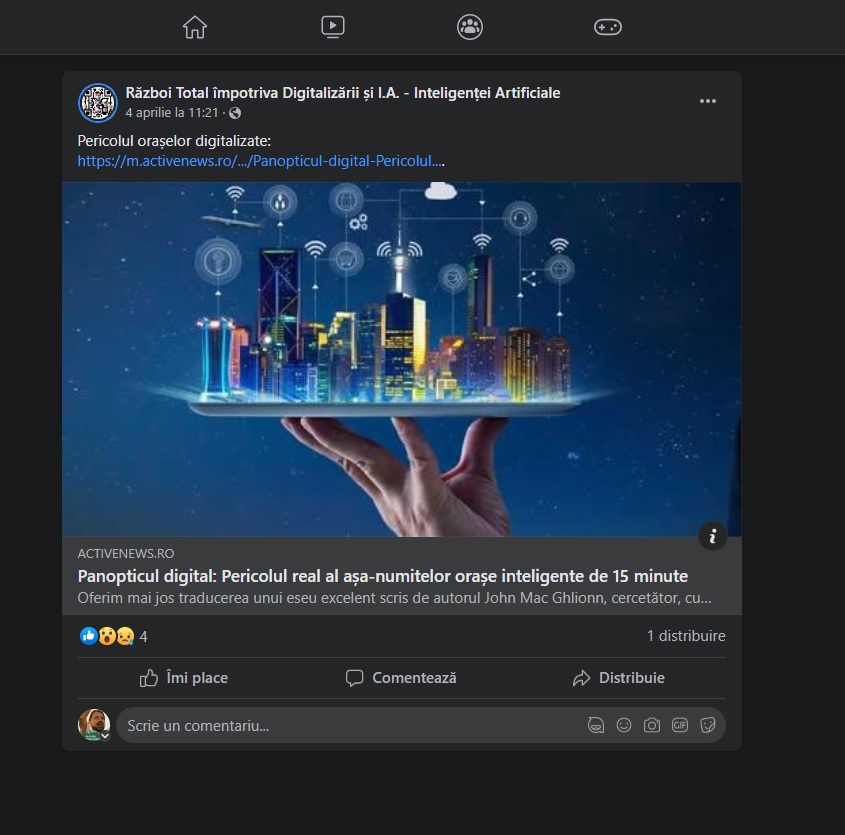Open the smart city article image

(401, 359)
